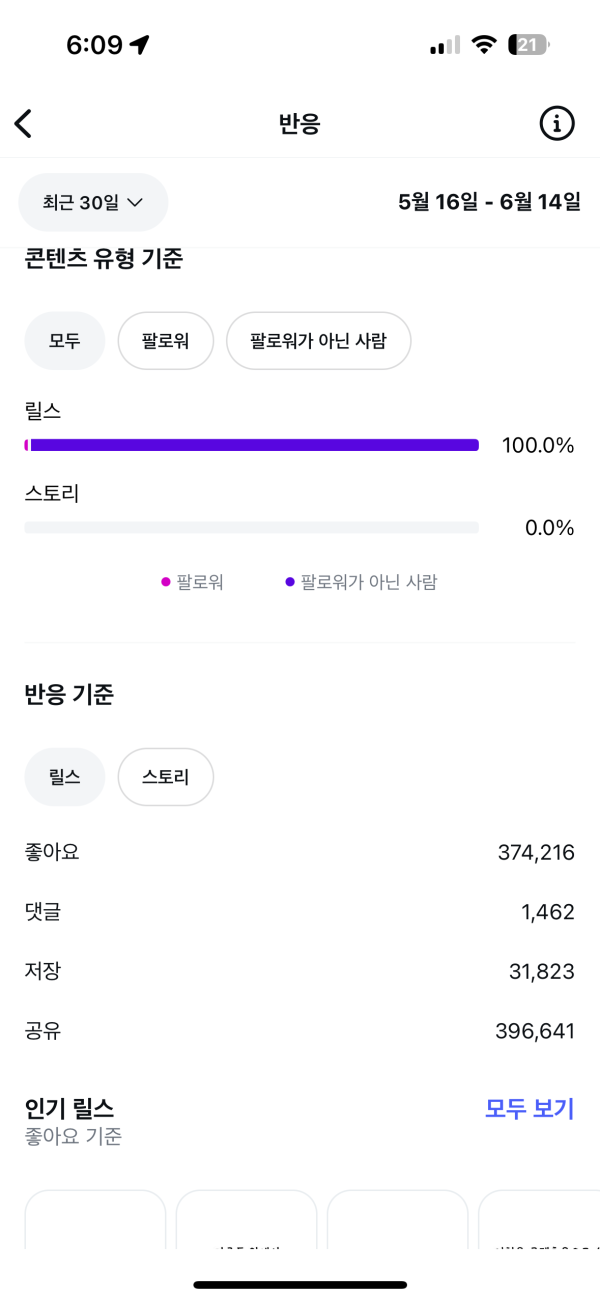Open the second popular reel thumbnail
The image size is (600, 1301).
(x=246, y=1220)
